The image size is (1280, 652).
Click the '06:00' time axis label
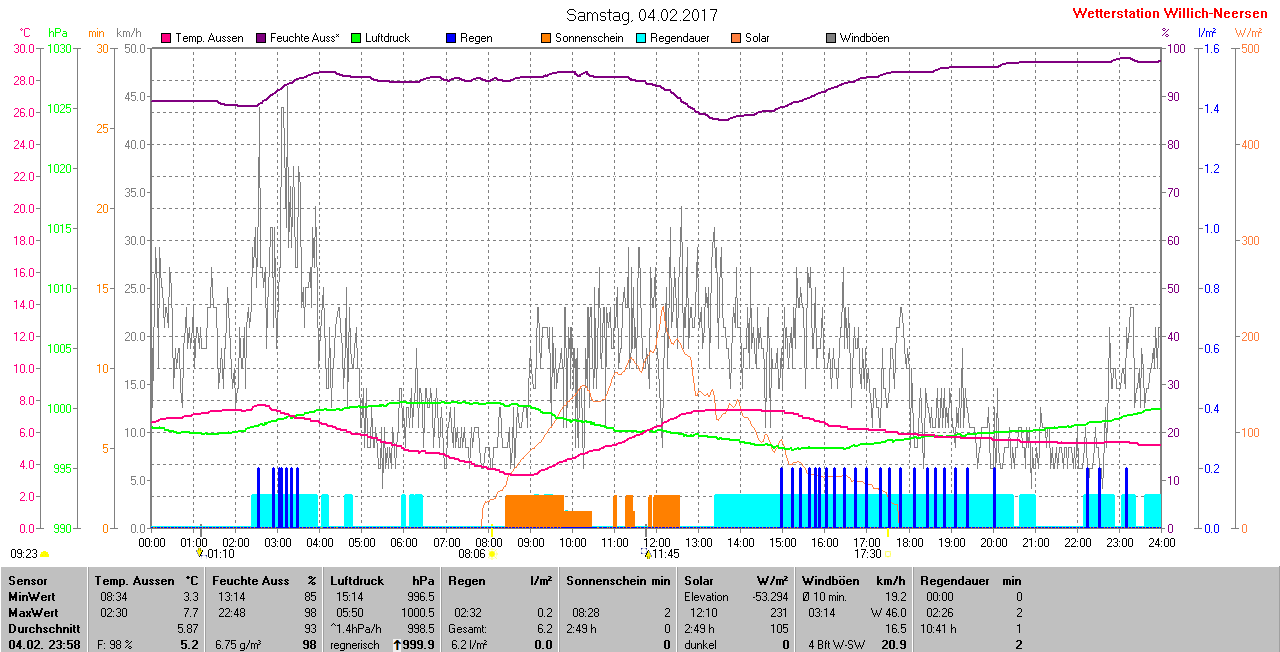pyautogui.click(x=404, y=542)
